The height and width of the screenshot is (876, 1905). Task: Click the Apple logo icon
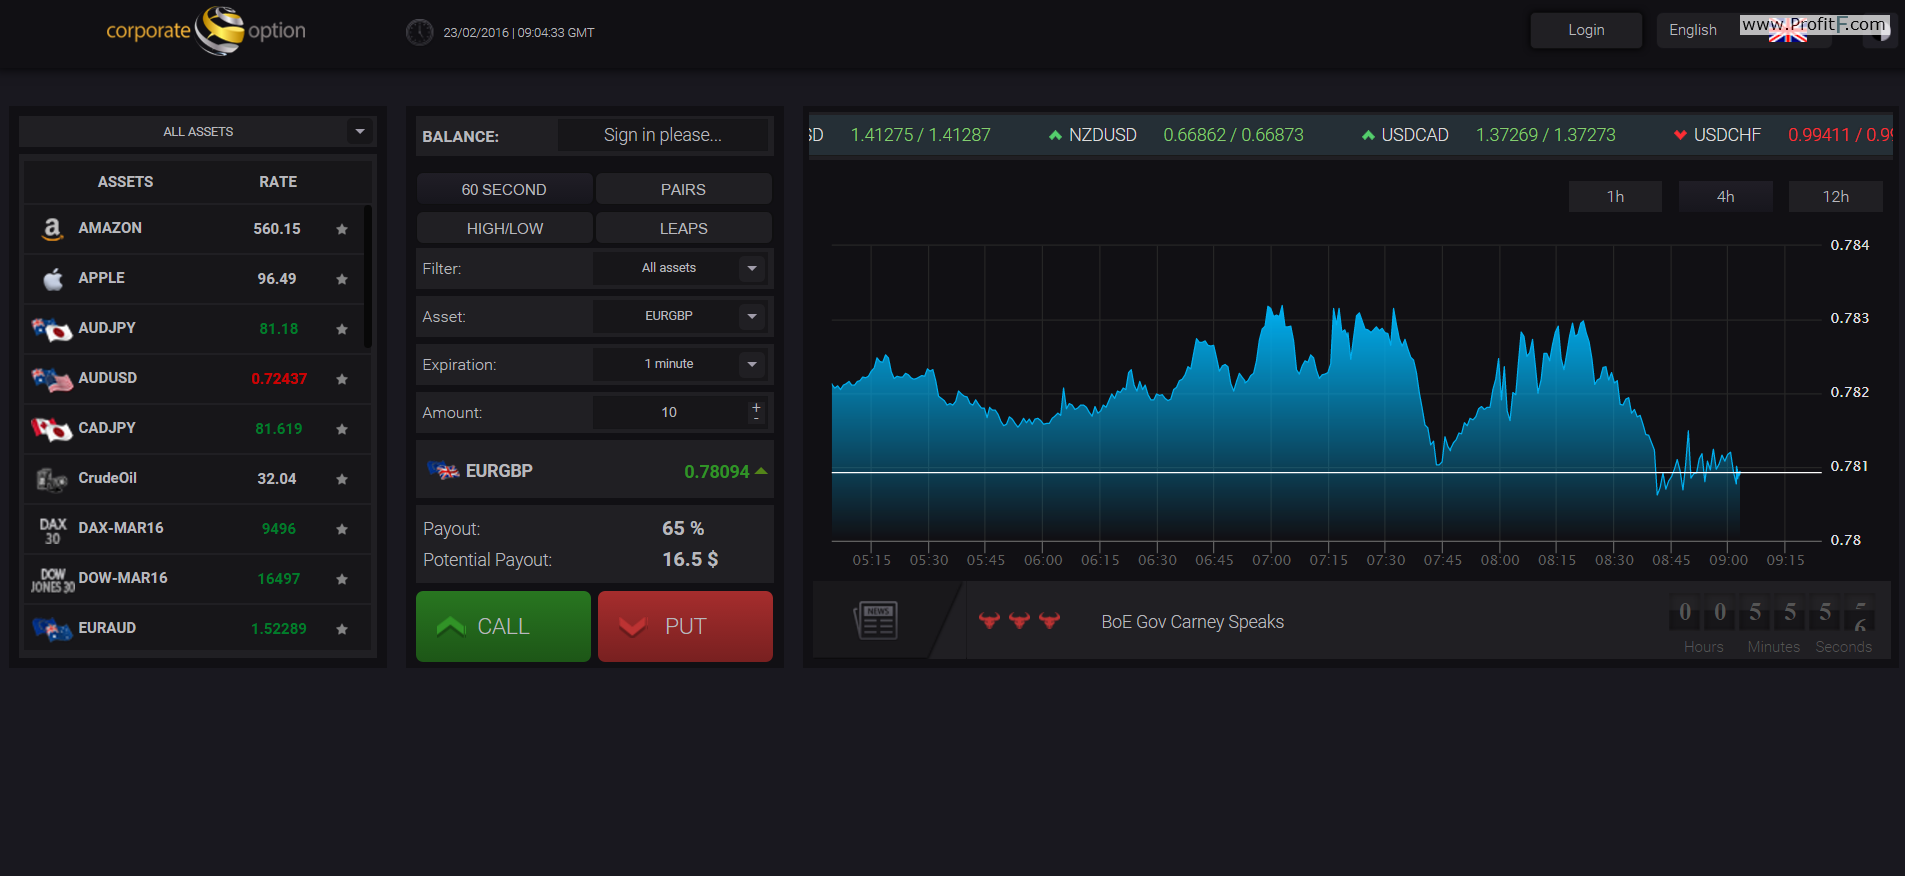(52, 279)
